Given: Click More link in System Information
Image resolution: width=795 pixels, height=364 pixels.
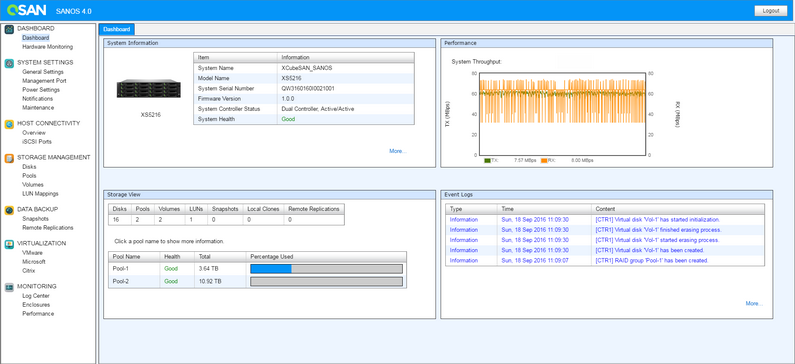Looking at the screenshot, I should tap(398, 151).
